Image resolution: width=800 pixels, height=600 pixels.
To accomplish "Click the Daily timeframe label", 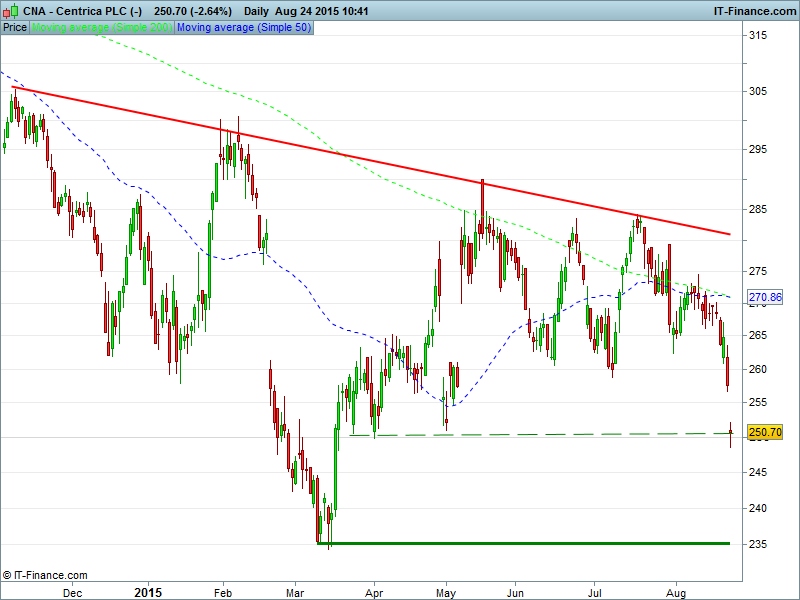I will click(256, 11).
